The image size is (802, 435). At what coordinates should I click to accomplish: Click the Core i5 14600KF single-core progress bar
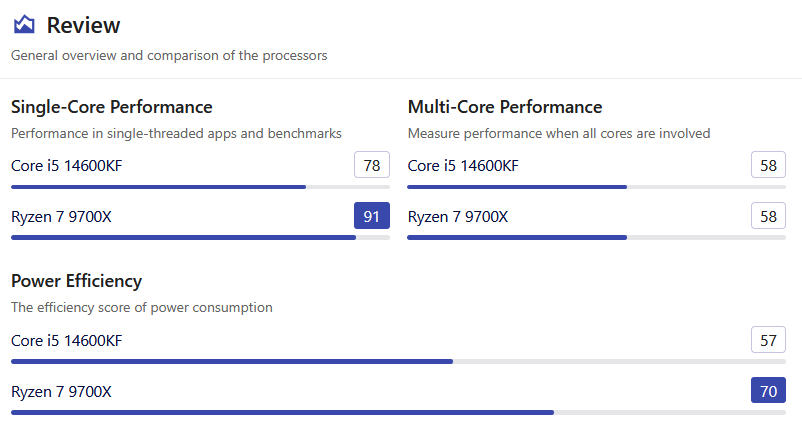point(200,187)
